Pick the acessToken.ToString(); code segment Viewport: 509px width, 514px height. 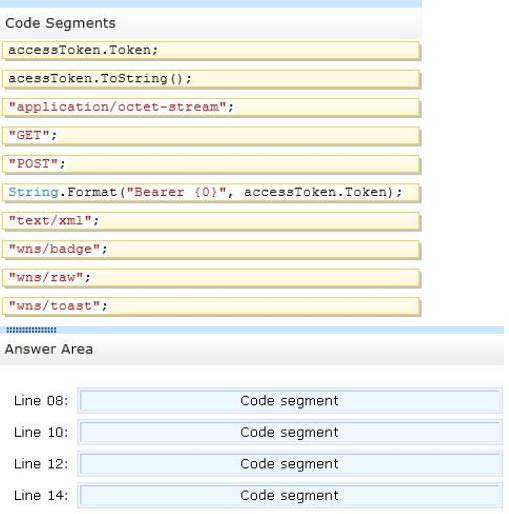click(211, 79)
